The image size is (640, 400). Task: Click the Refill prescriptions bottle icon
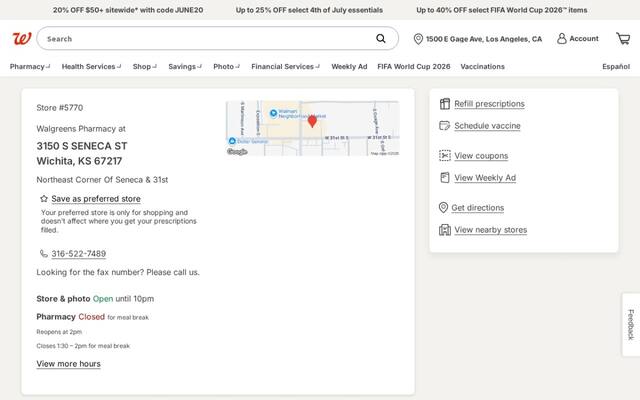click(444, 104)
